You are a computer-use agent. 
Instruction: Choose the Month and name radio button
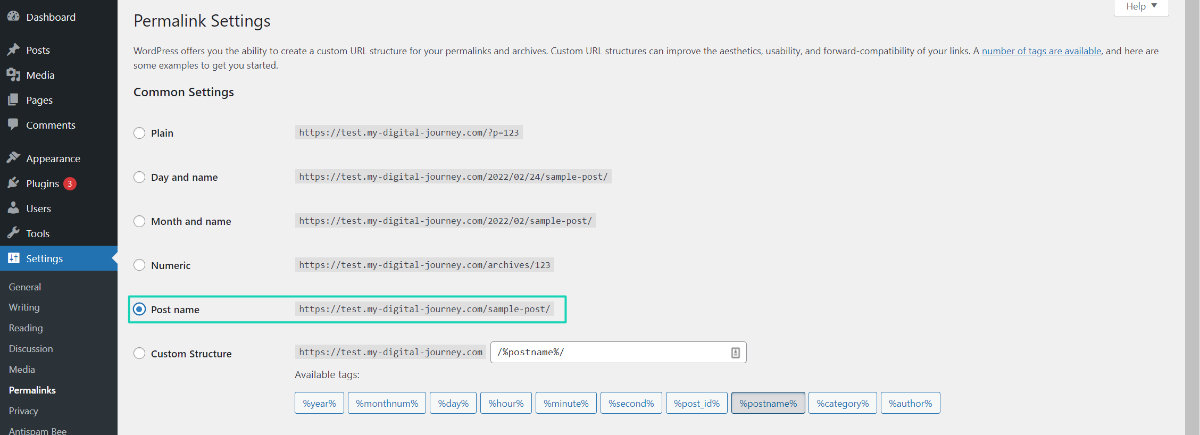coord(140,221)
